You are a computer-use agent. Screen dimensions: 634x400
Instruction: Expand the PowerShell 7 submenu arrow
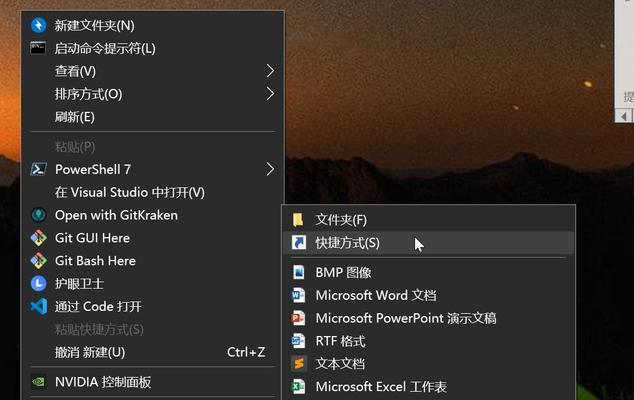270,169
